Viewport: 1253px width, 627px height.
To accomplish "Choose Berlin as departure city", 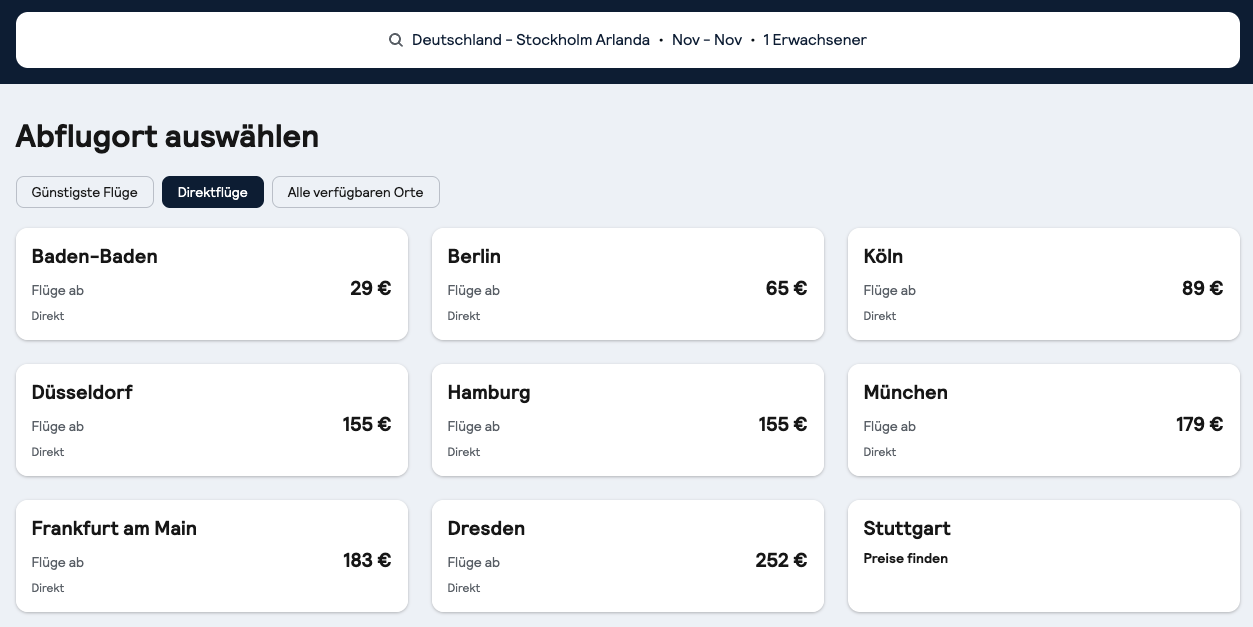I will pos(627,284).
